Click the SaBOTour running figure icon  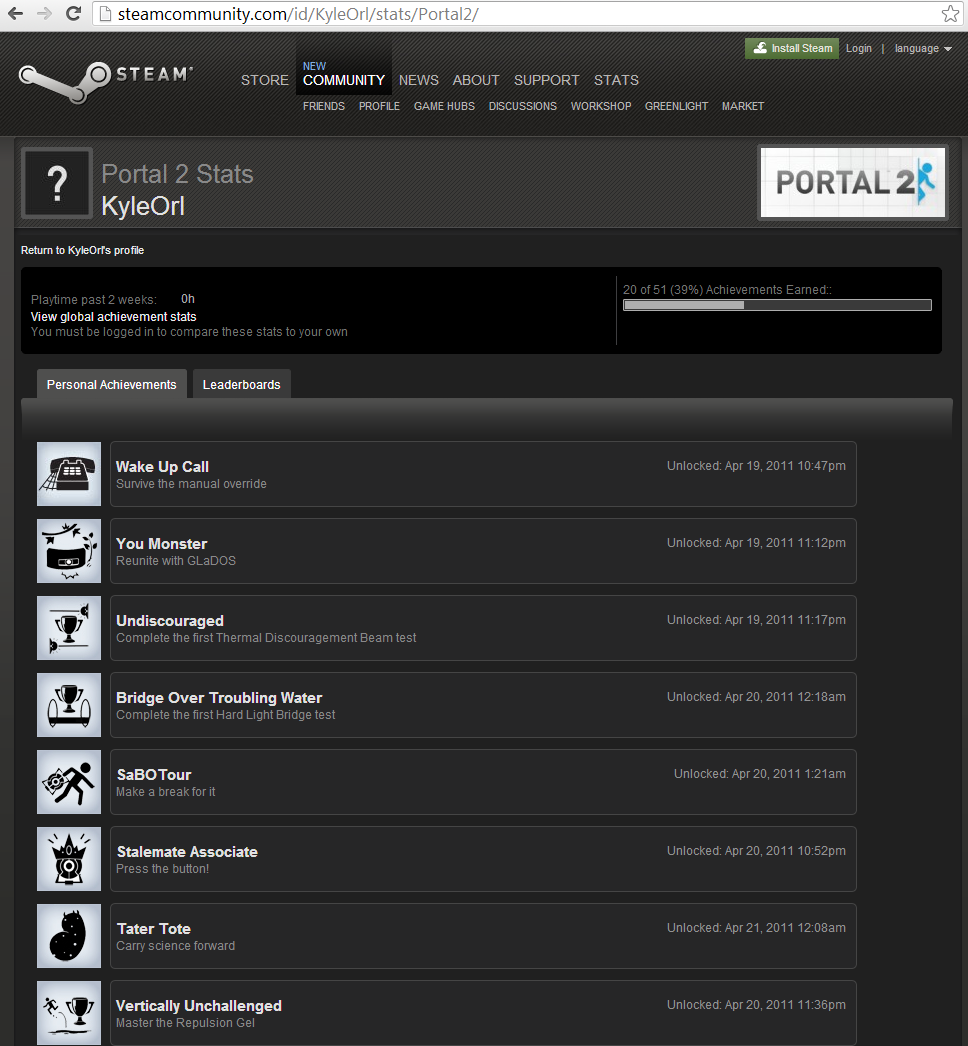(69, 782)
